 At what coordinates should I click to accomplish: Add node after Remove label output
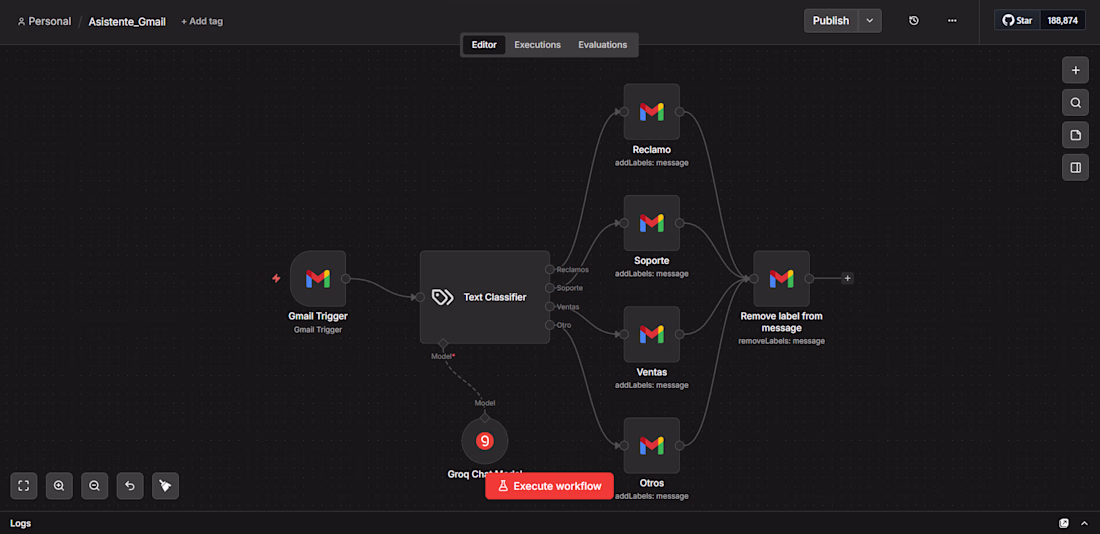(847, 279)
